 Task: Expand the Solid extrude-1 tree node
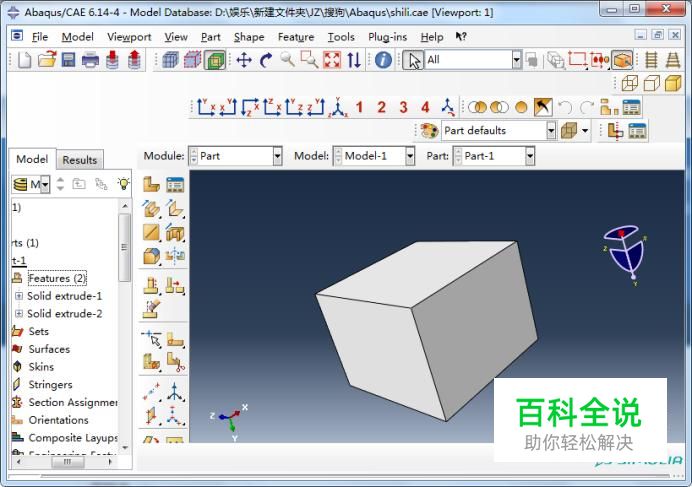point(19,296)
